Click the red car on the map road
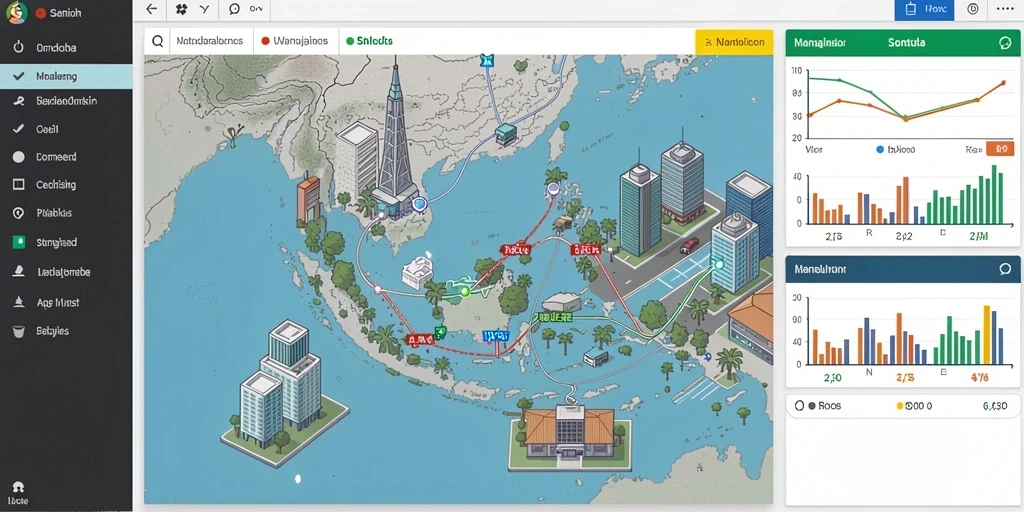 point(689,246)
